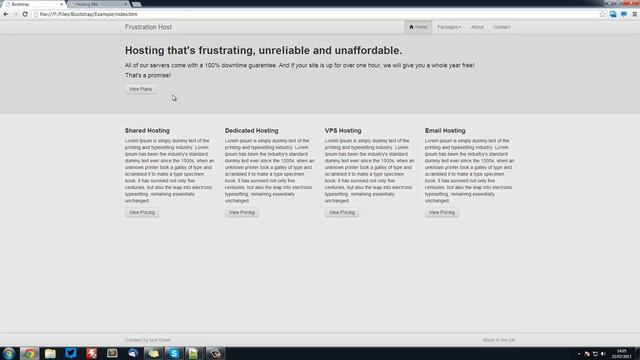640x360 pixels.
Task: Click the Chrome icon on the taskbar
Action: tap(29, 353)
